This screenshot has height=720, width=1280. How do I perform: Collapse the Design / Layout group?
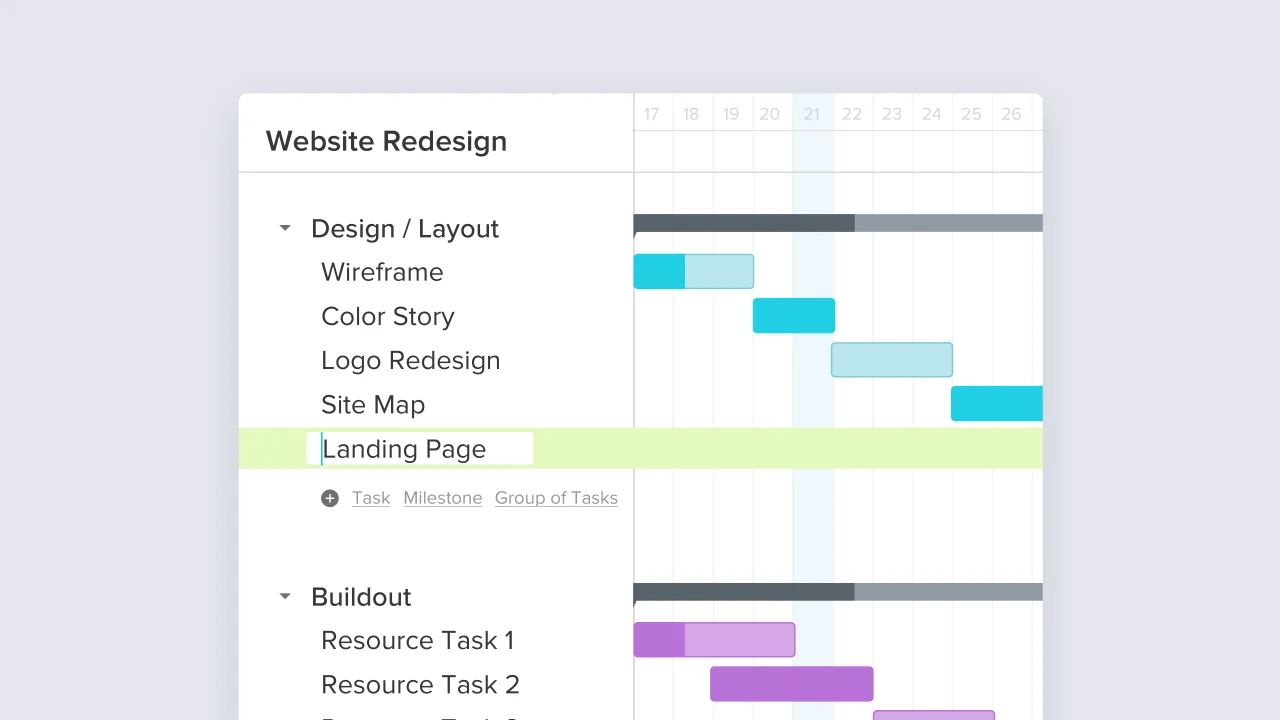pos(285,229)
